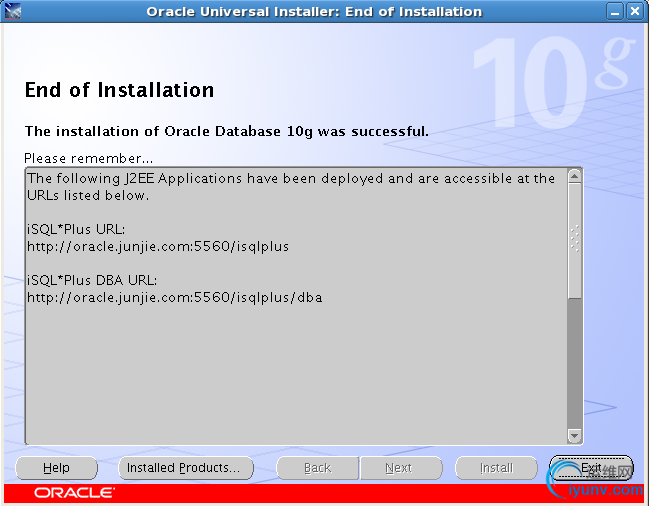
Task: Click the Oracle logo in red footer
Action: point(74,493)
